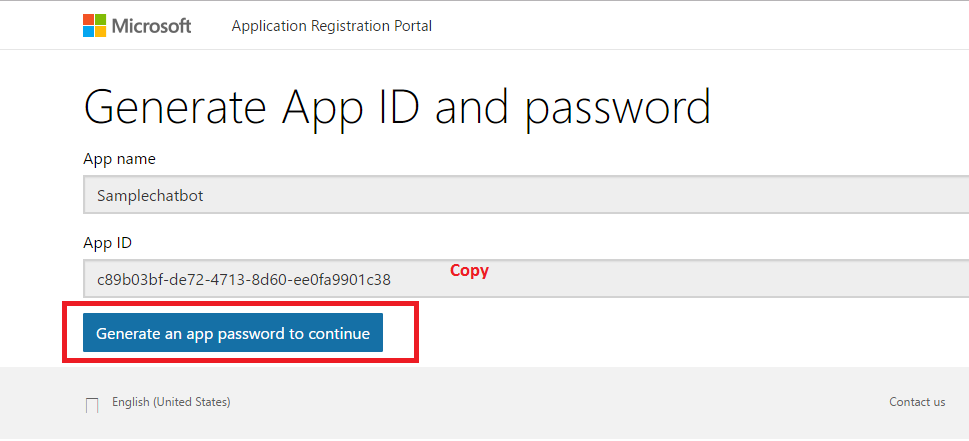Click the red square of the Microsoft logo
The width and height of the screenshot is (969, 441).
tap(88, 20)
